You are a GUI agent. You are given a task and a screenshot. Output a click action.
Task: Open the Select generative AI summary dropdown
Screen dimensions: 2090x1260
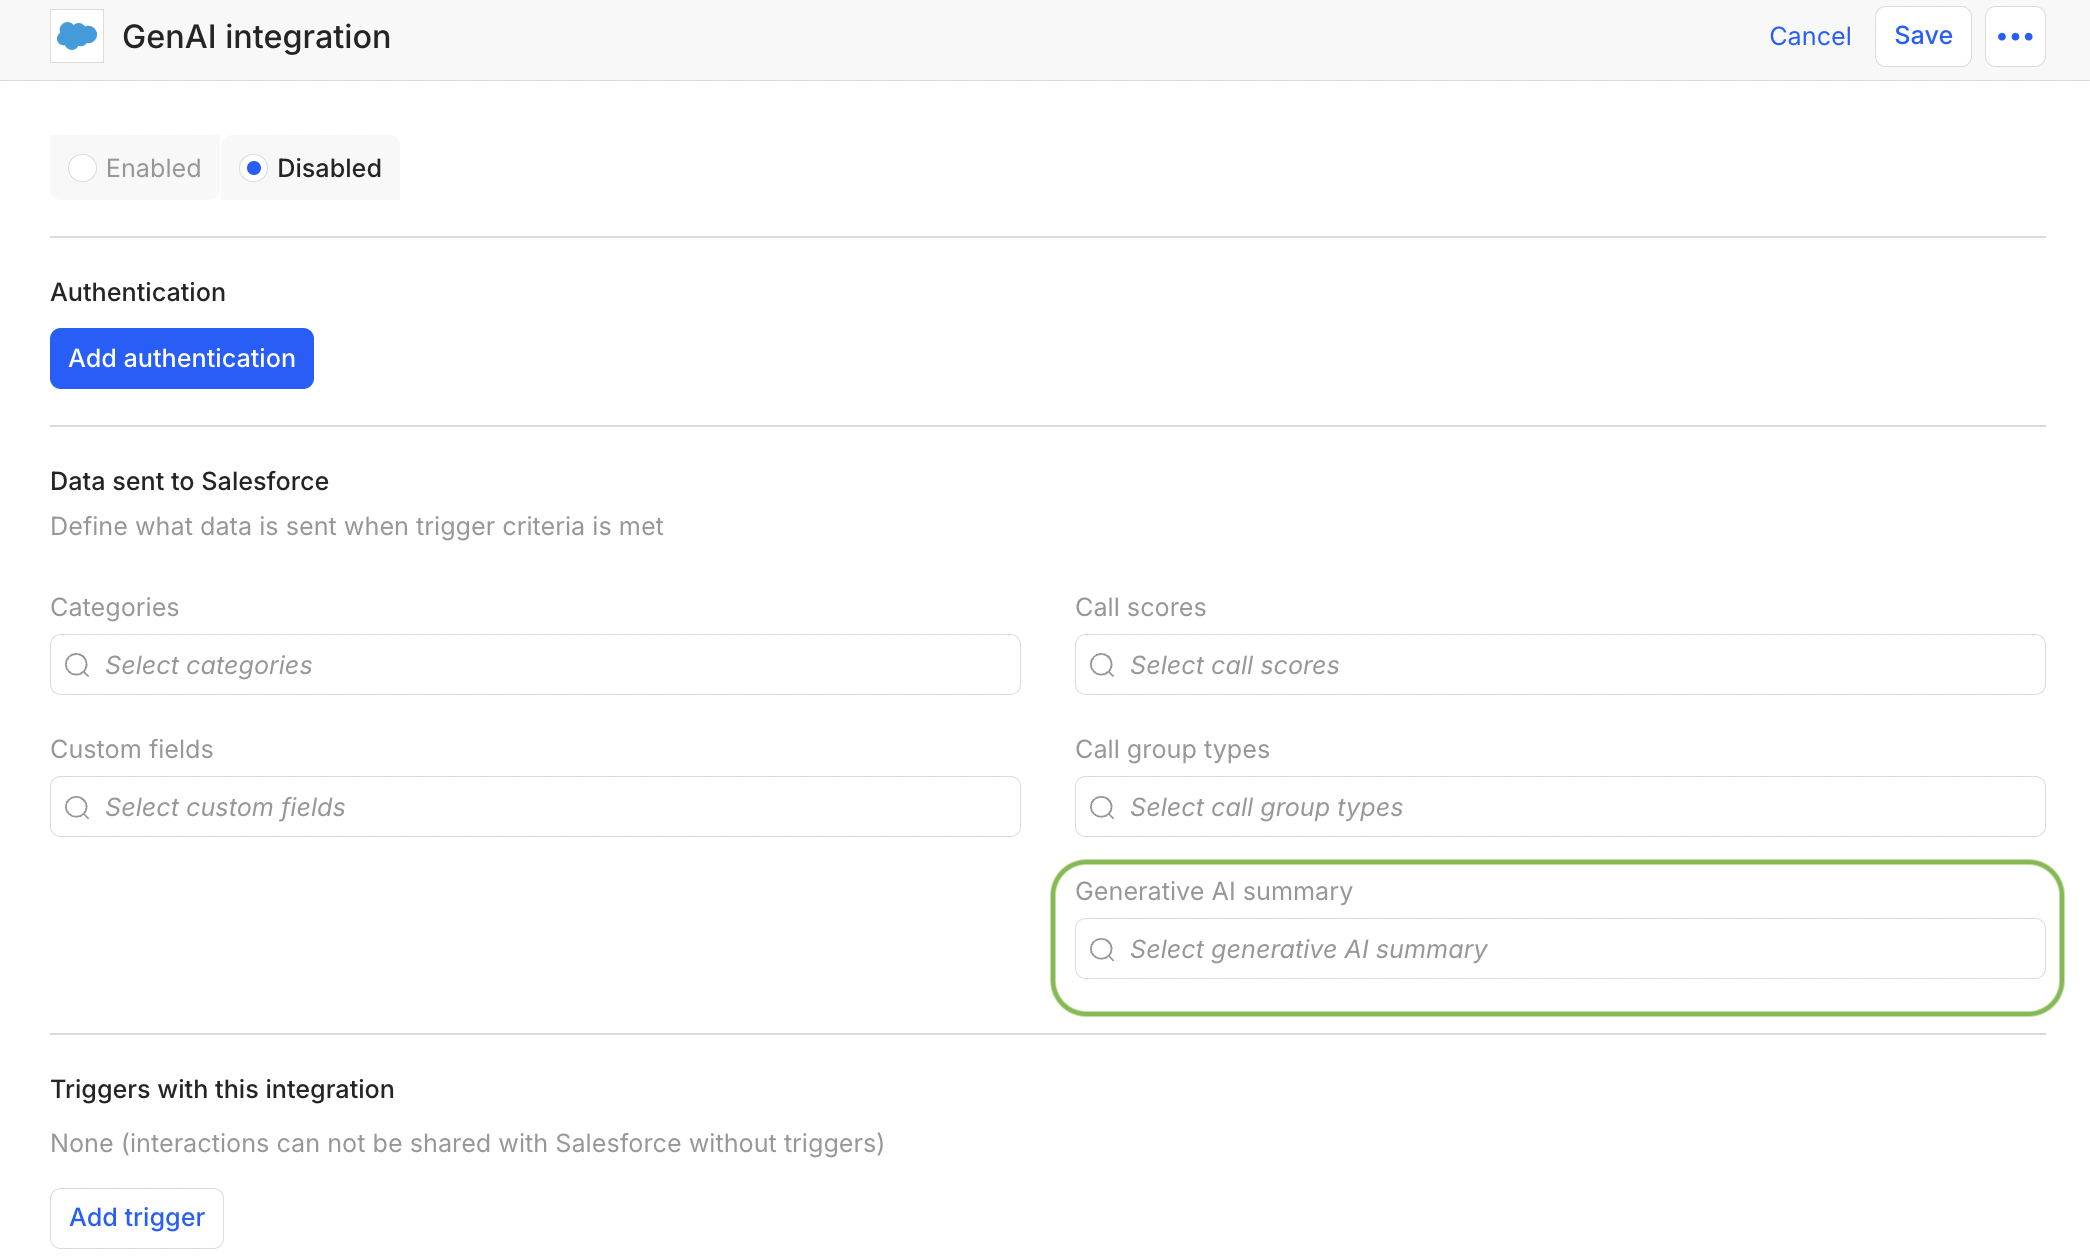(1560, 949)
